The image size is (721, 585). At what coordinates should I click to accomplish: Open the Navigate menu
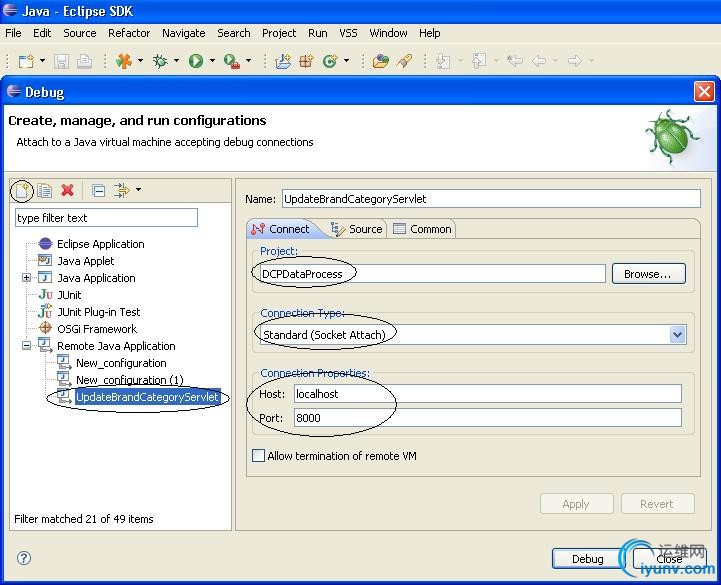tap(183, 33)
